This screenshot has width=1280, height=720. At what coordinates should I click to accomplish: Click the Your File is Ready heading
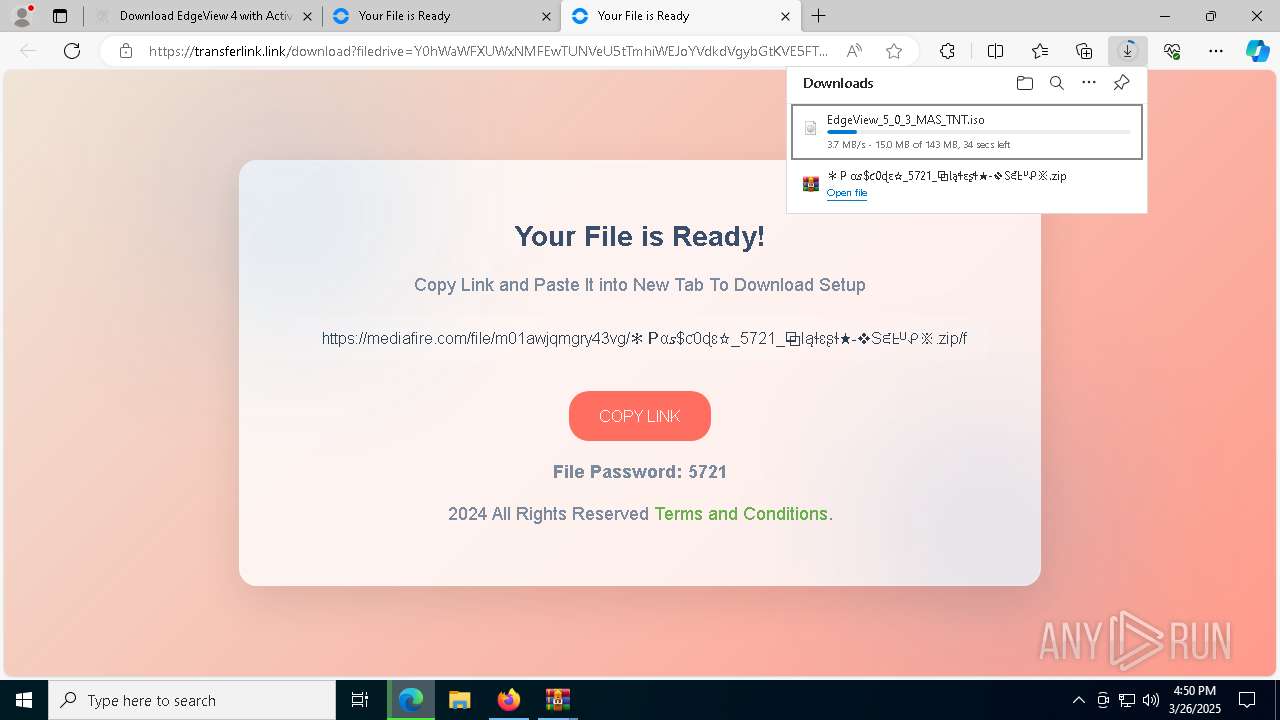[640, 237]
